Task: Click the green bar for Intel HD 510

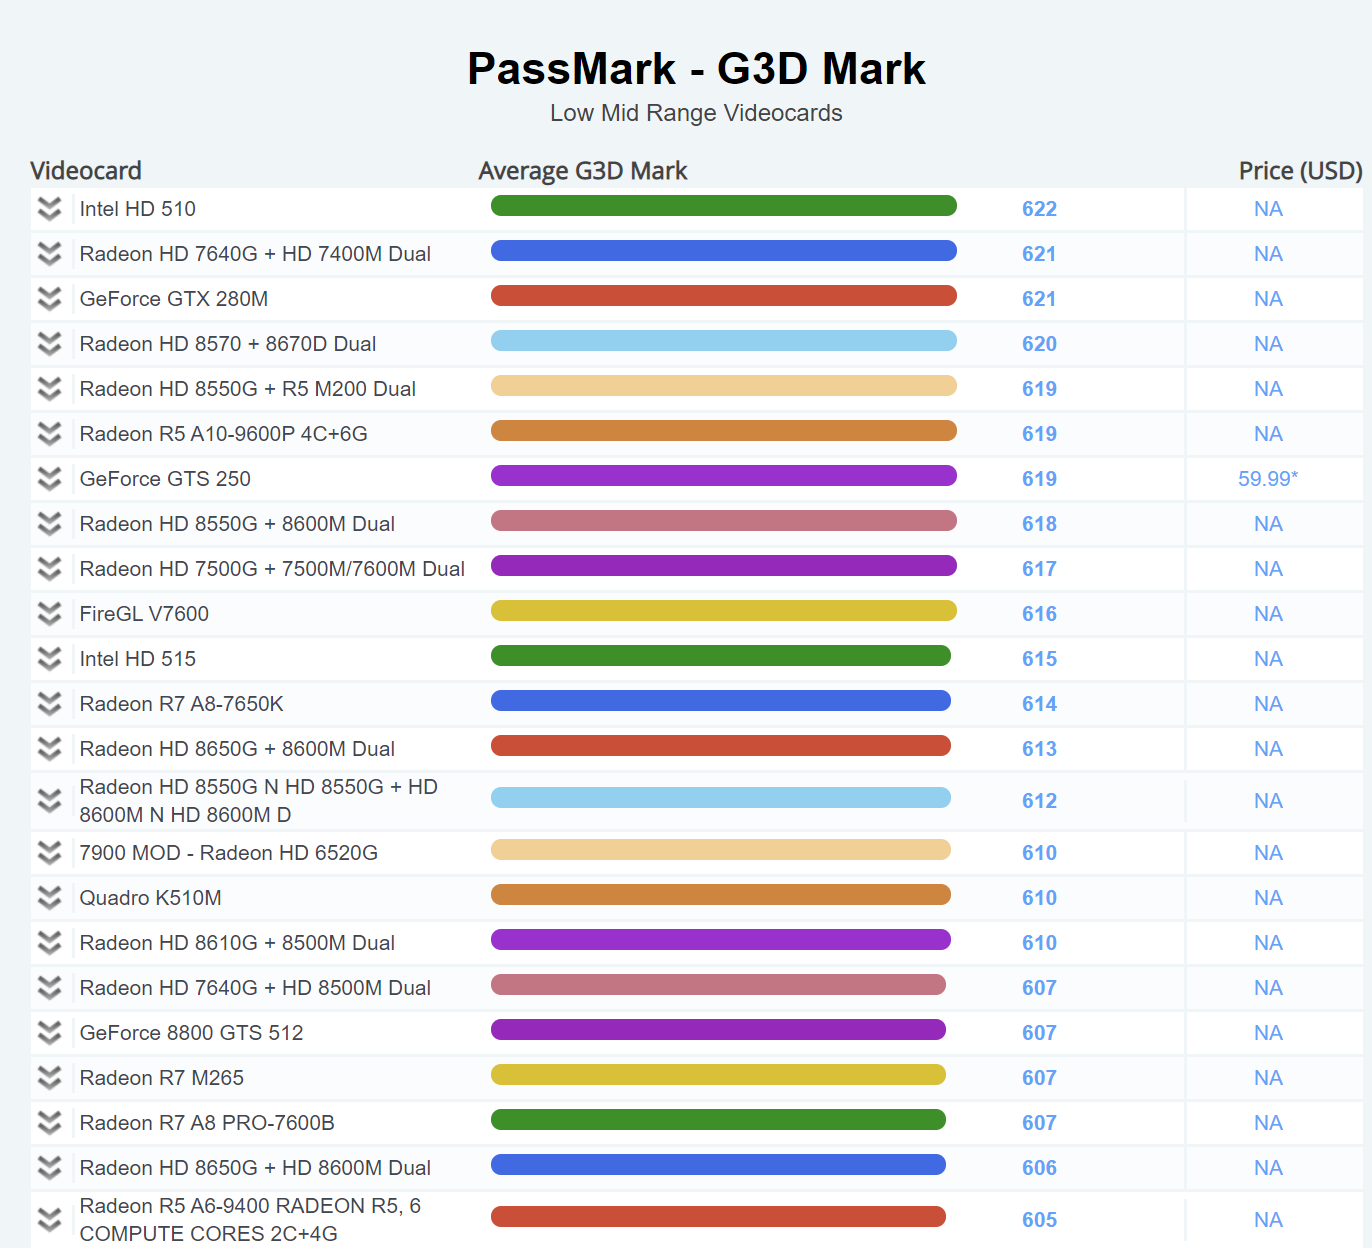Action: tap(723, 206)
